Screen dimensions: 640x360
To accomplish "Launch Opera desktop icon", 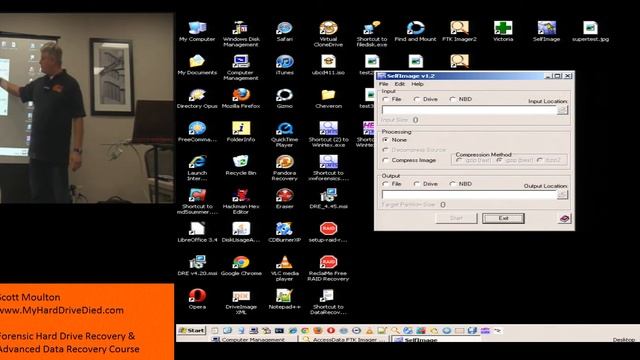I will pos(197,299).
